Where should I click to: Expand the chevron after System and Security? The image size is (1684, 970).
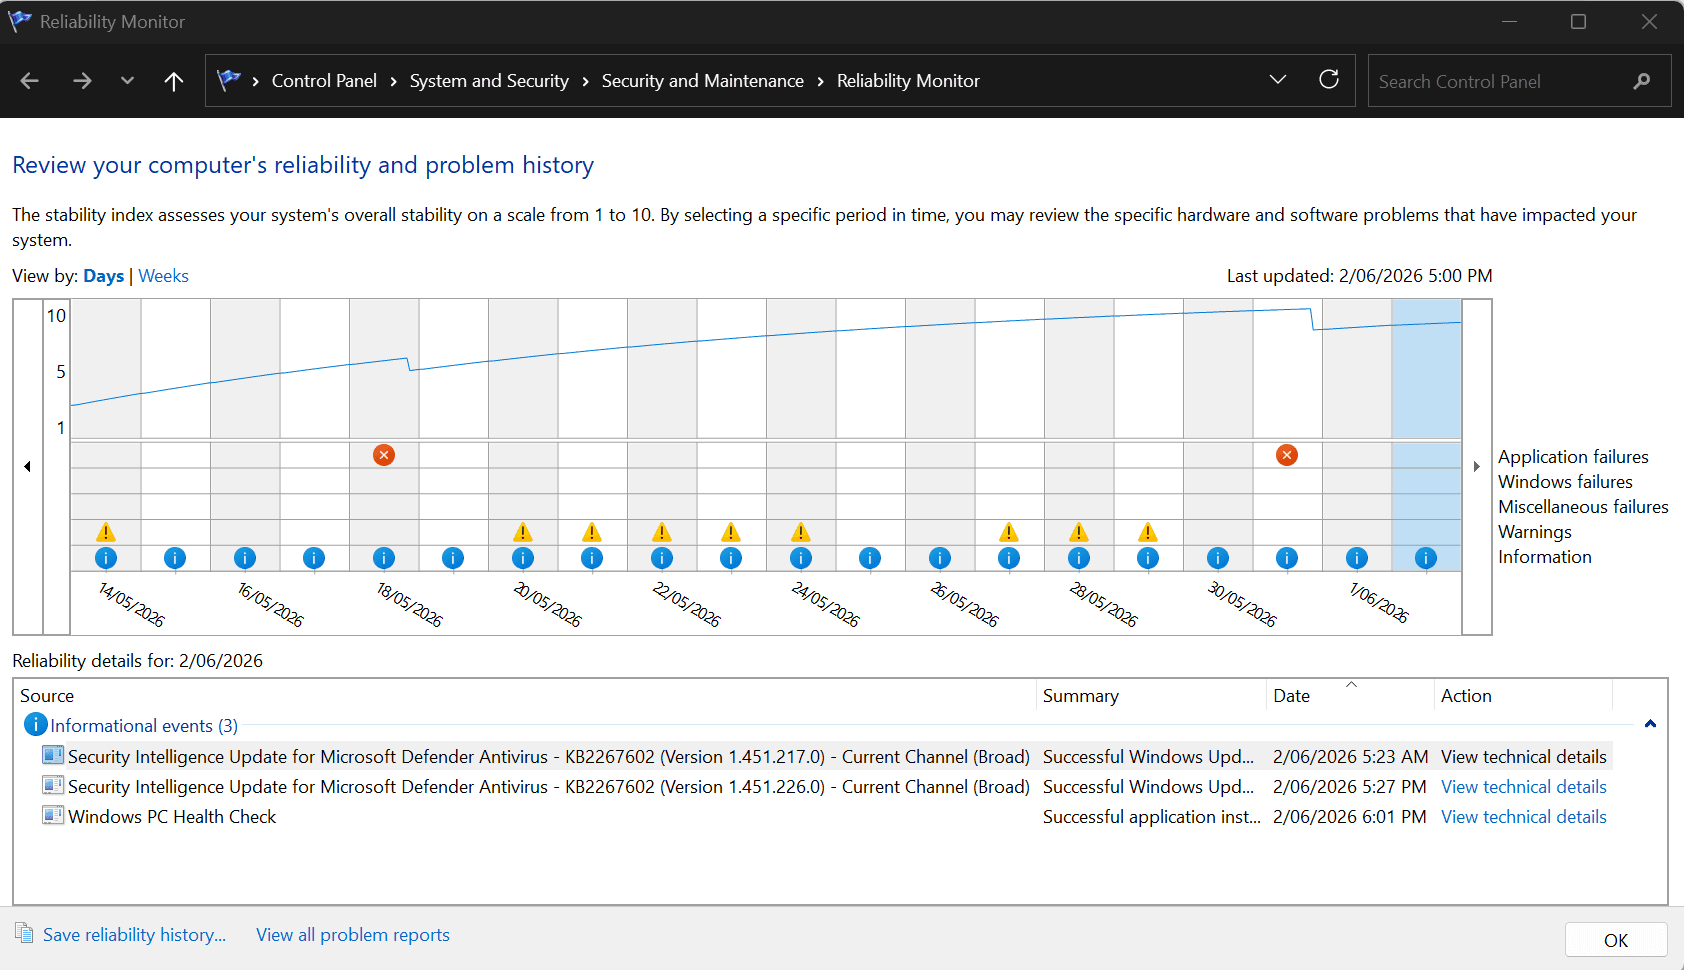[585, 81]
